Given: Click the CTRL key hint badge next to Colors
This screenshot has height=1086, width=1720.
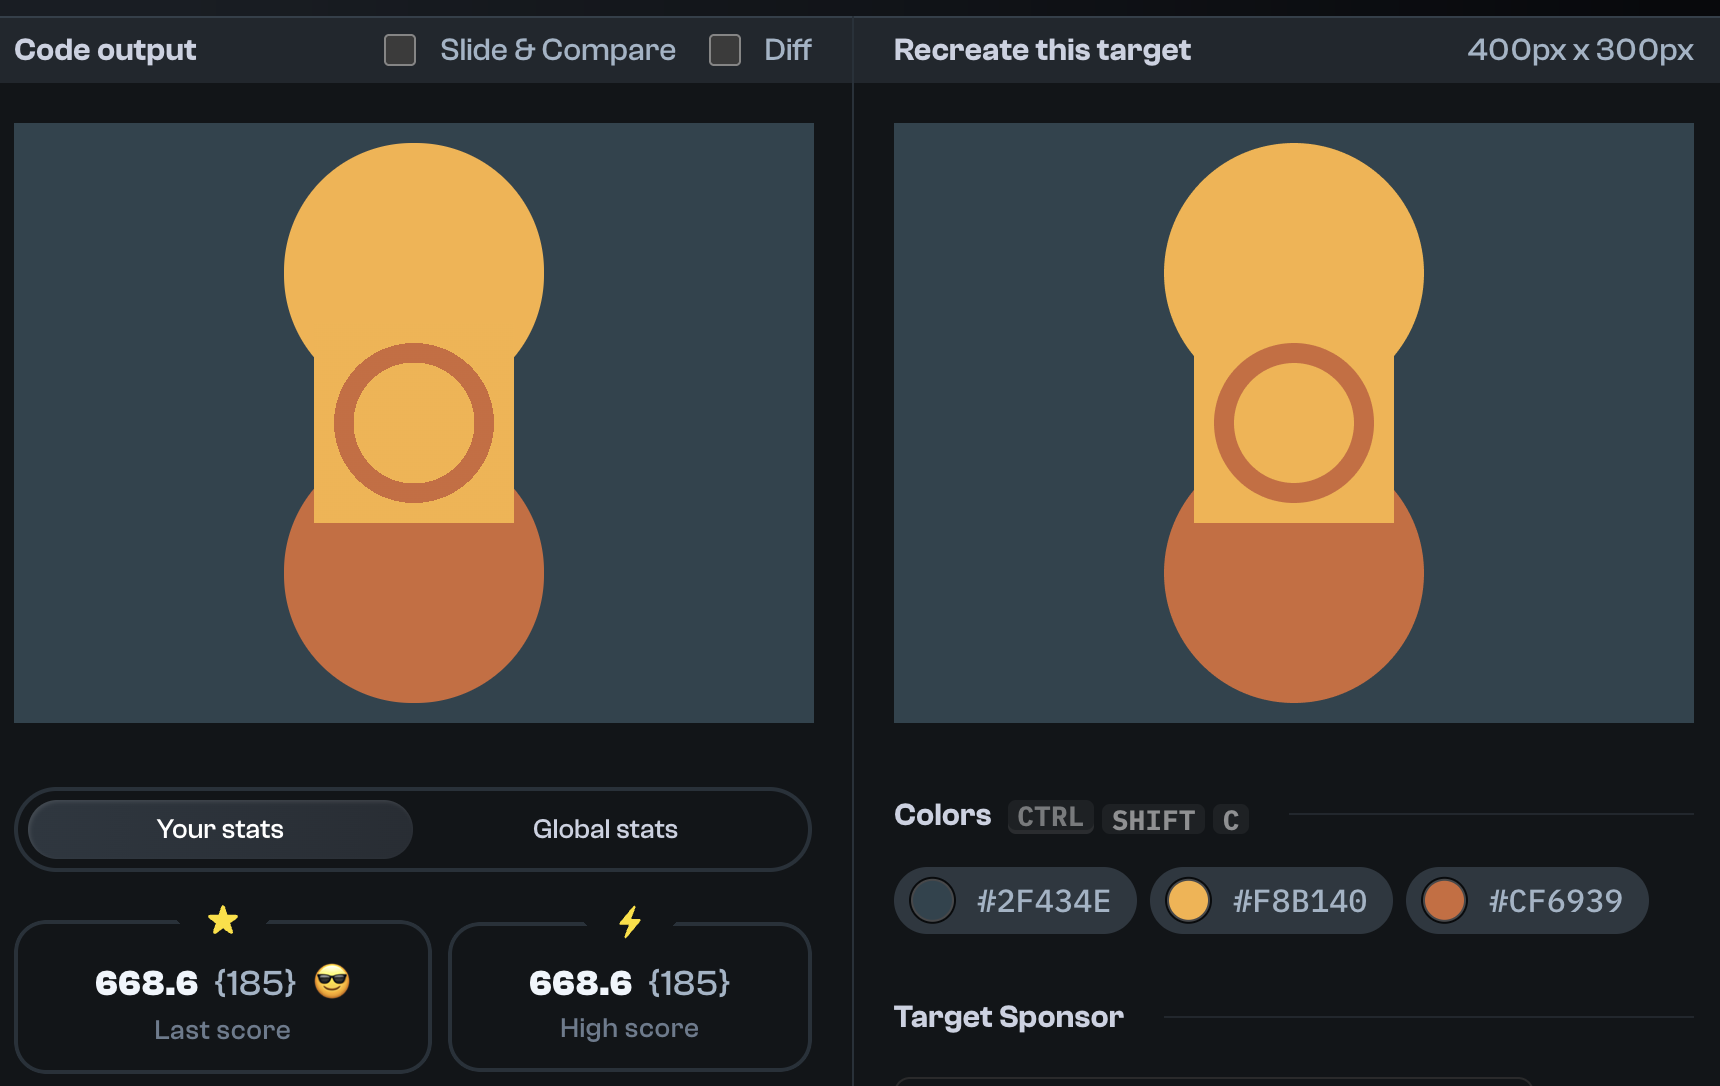Looking at the screenshot, I should point(1050,817).
